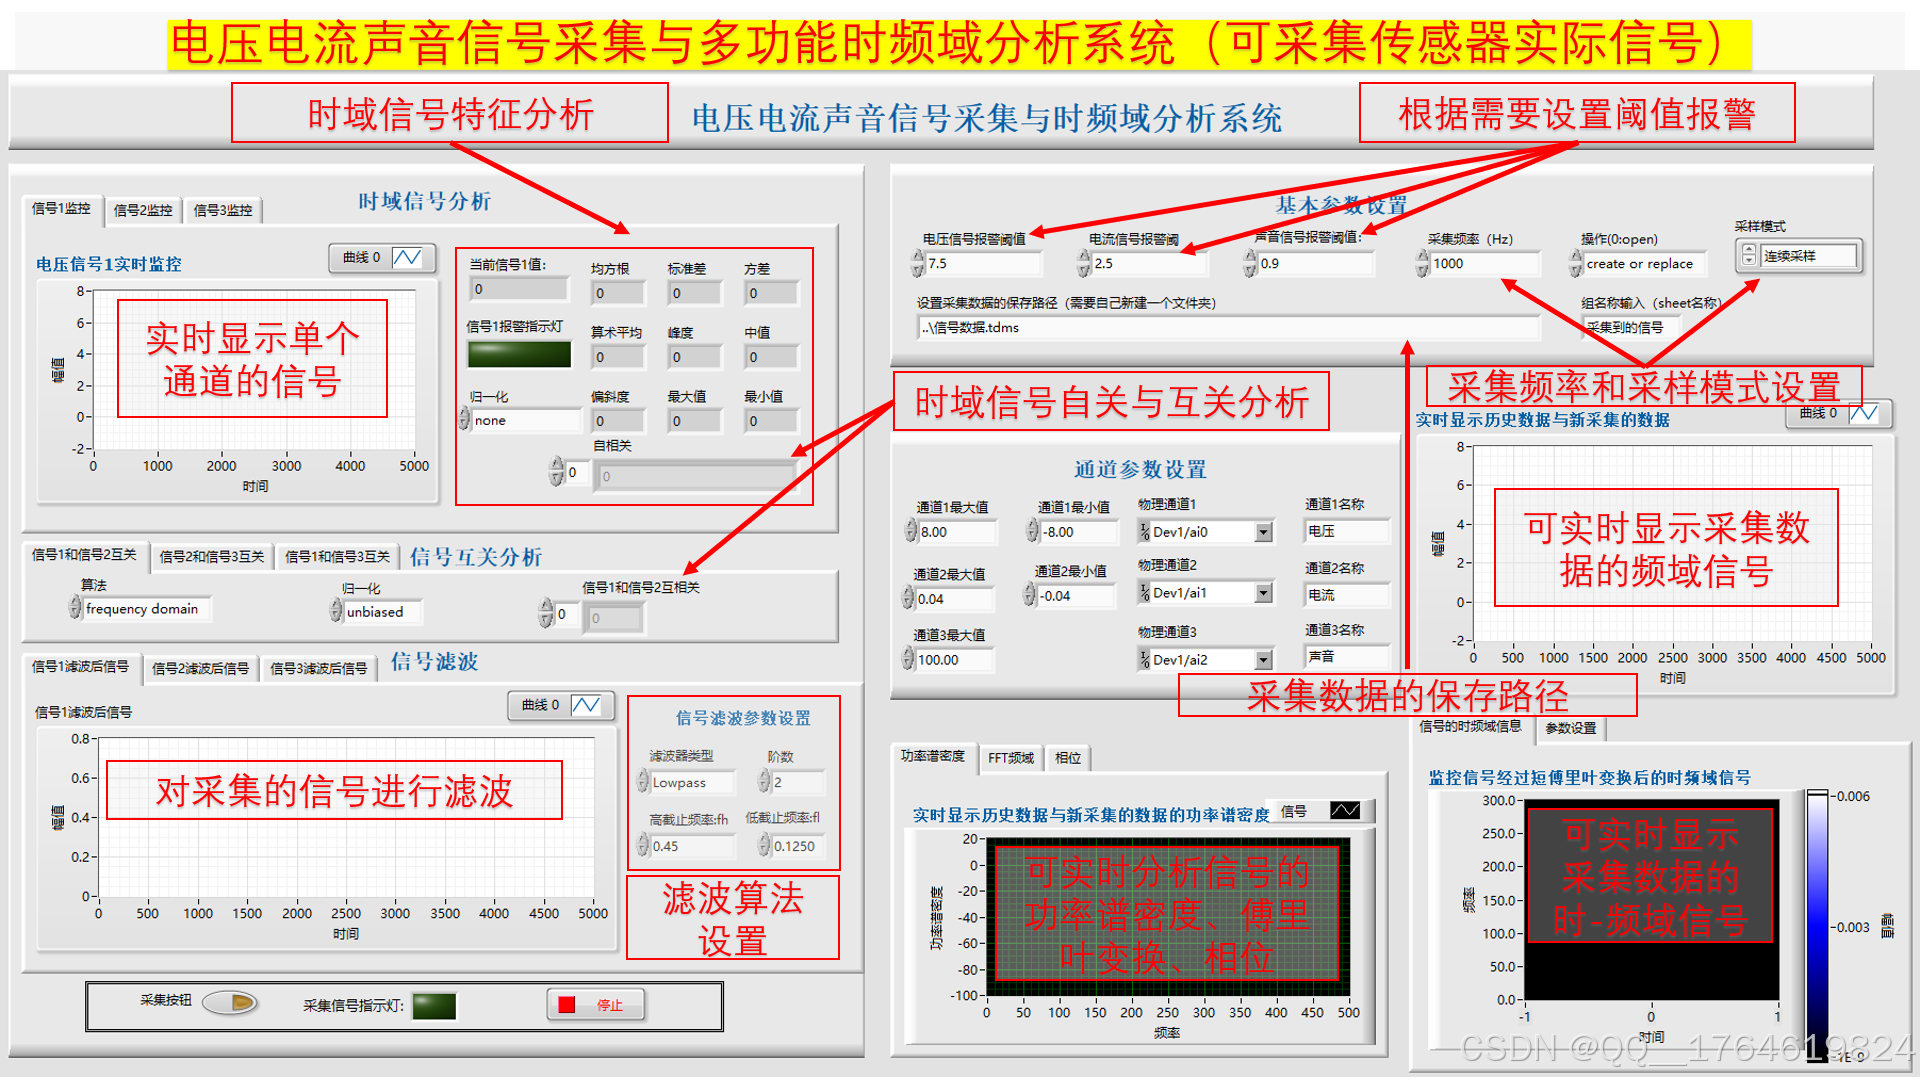Click the 信号 plot icon in power spectrum legend
The image size is (1920, 1080).
point(1344,810)
